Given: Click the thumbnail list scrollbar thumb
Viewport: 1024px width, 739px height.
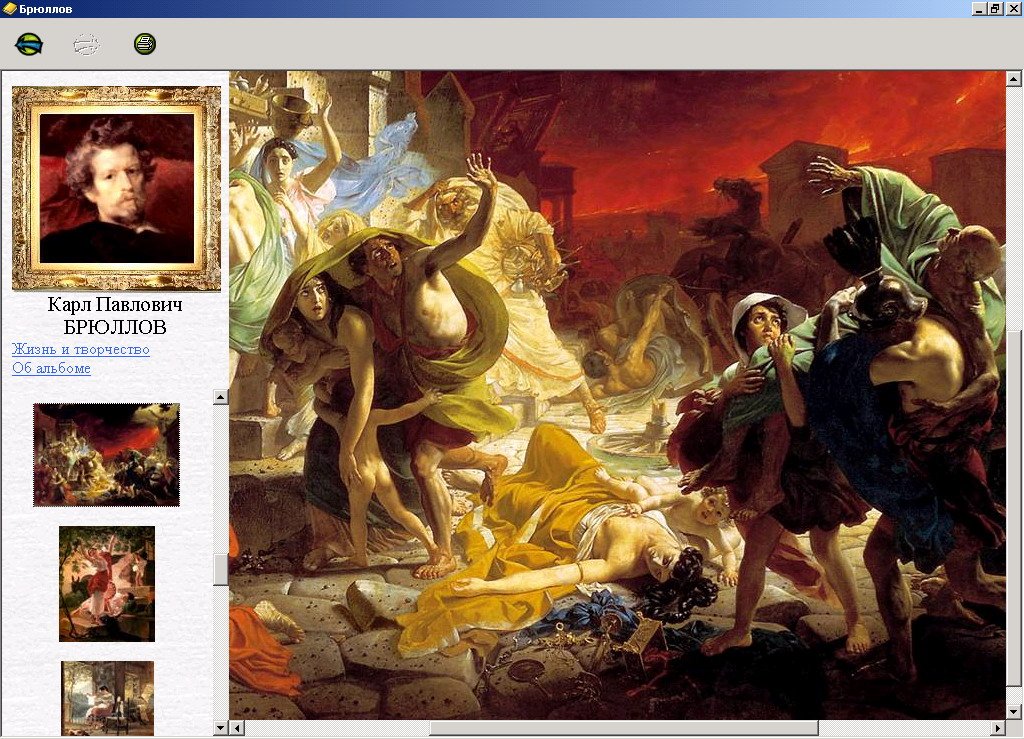Looking at the screenshot, I should tap(221, 568).
